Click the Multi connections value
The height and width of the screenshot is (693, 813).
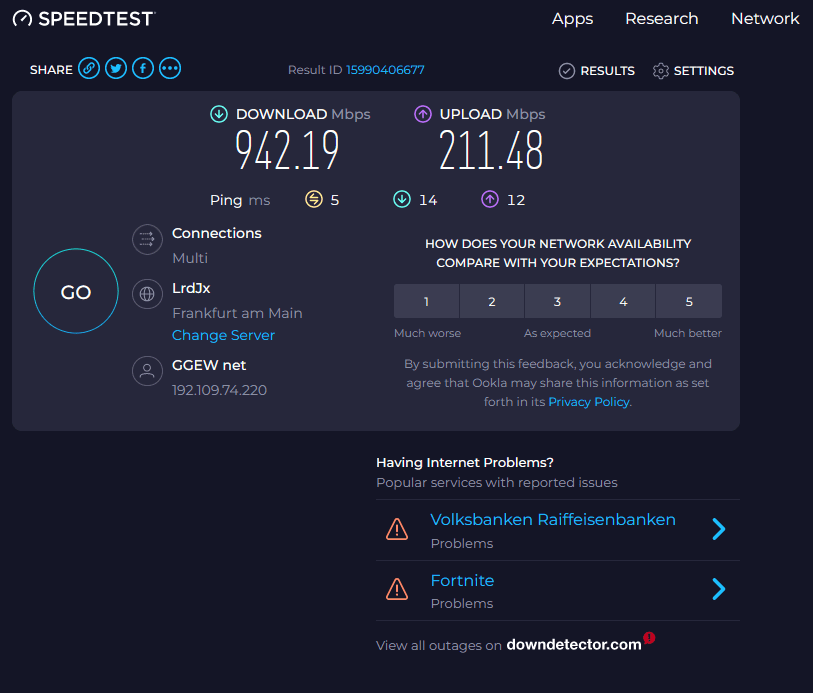pos(190,258)
